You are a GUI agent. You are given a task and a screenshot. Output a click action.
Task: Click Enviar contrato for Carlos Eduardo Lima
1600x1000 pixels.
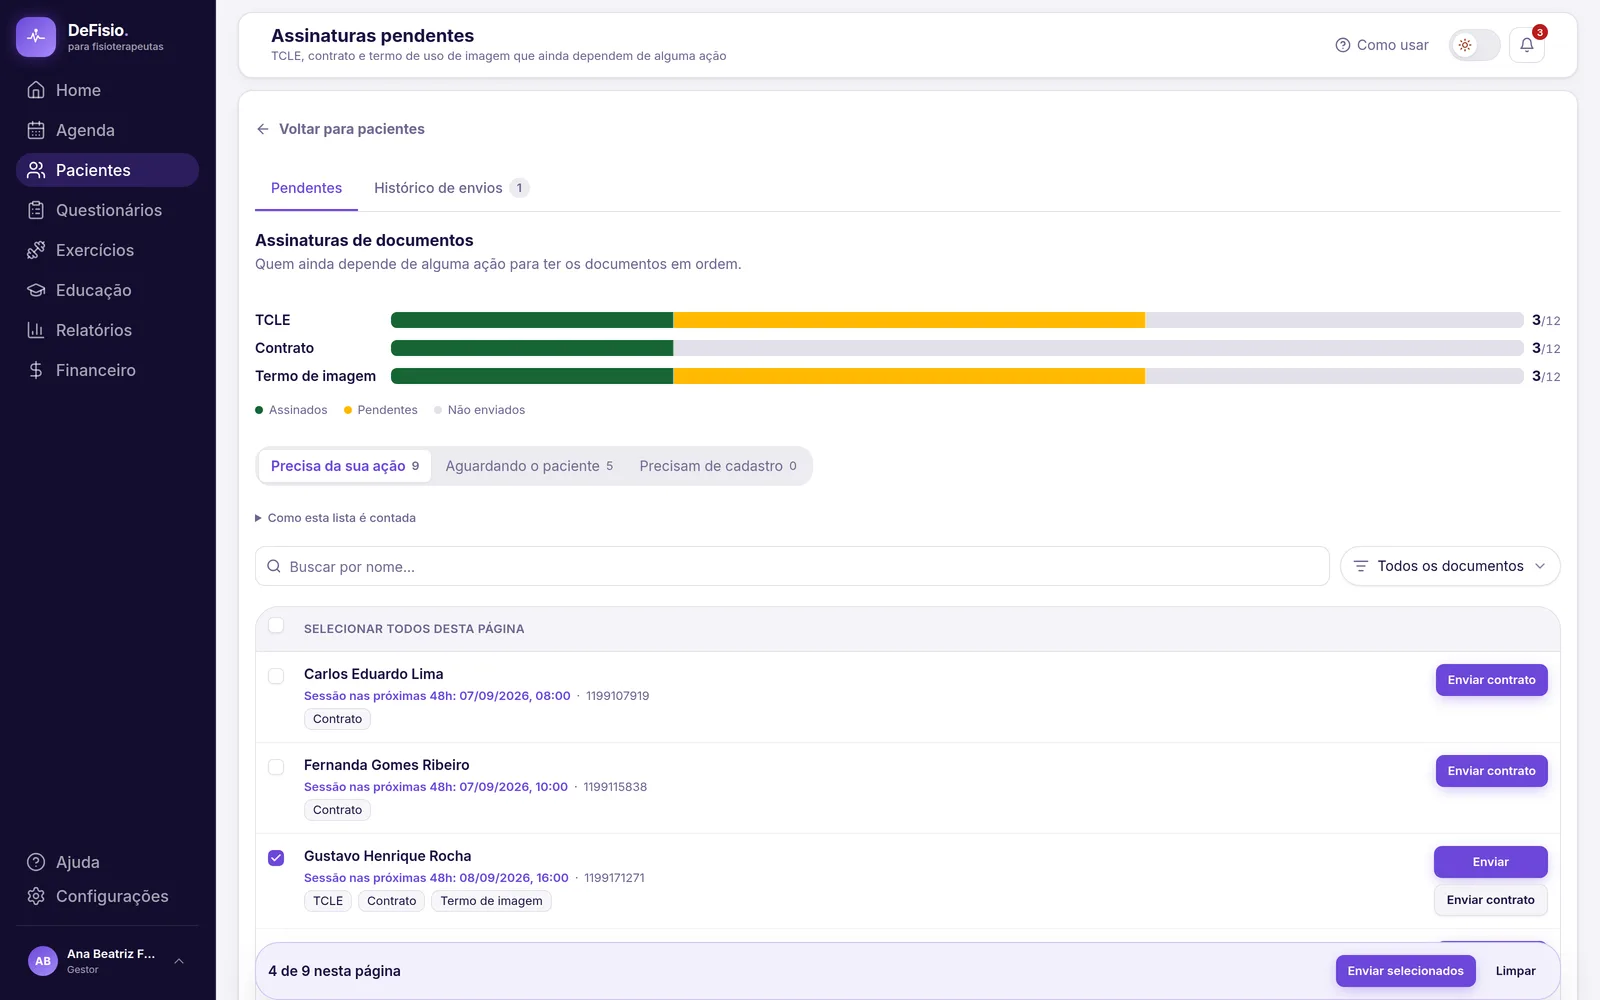1491,680
